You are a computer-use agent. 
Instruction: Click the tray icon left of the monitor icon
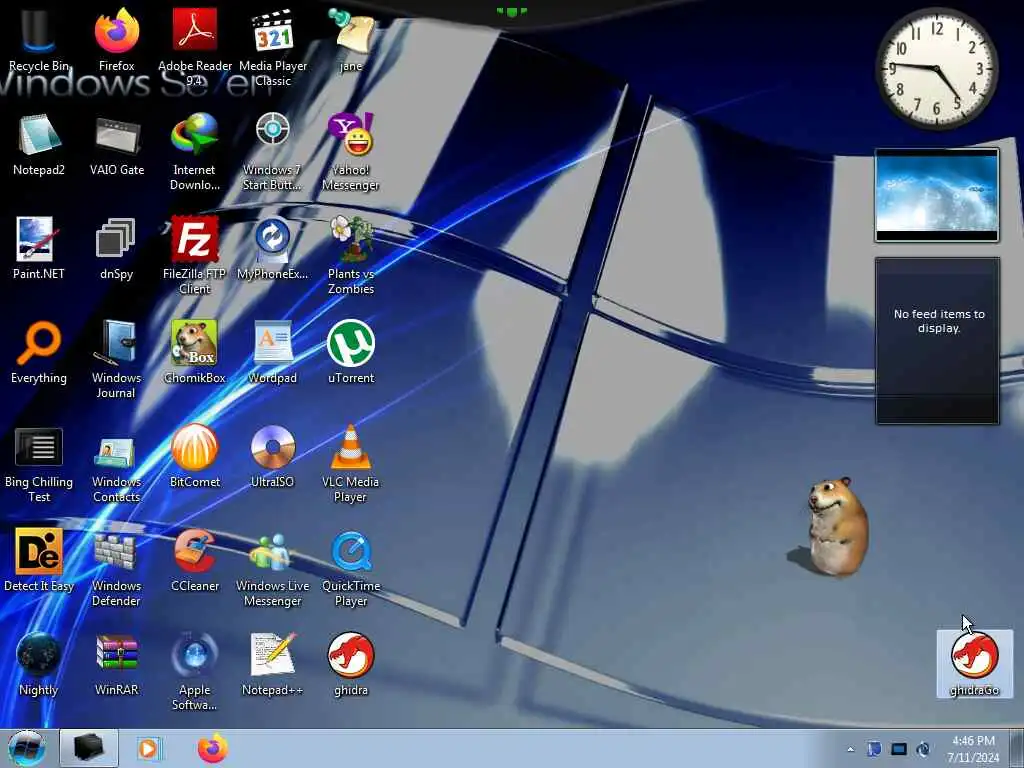(x=874, y=749)
